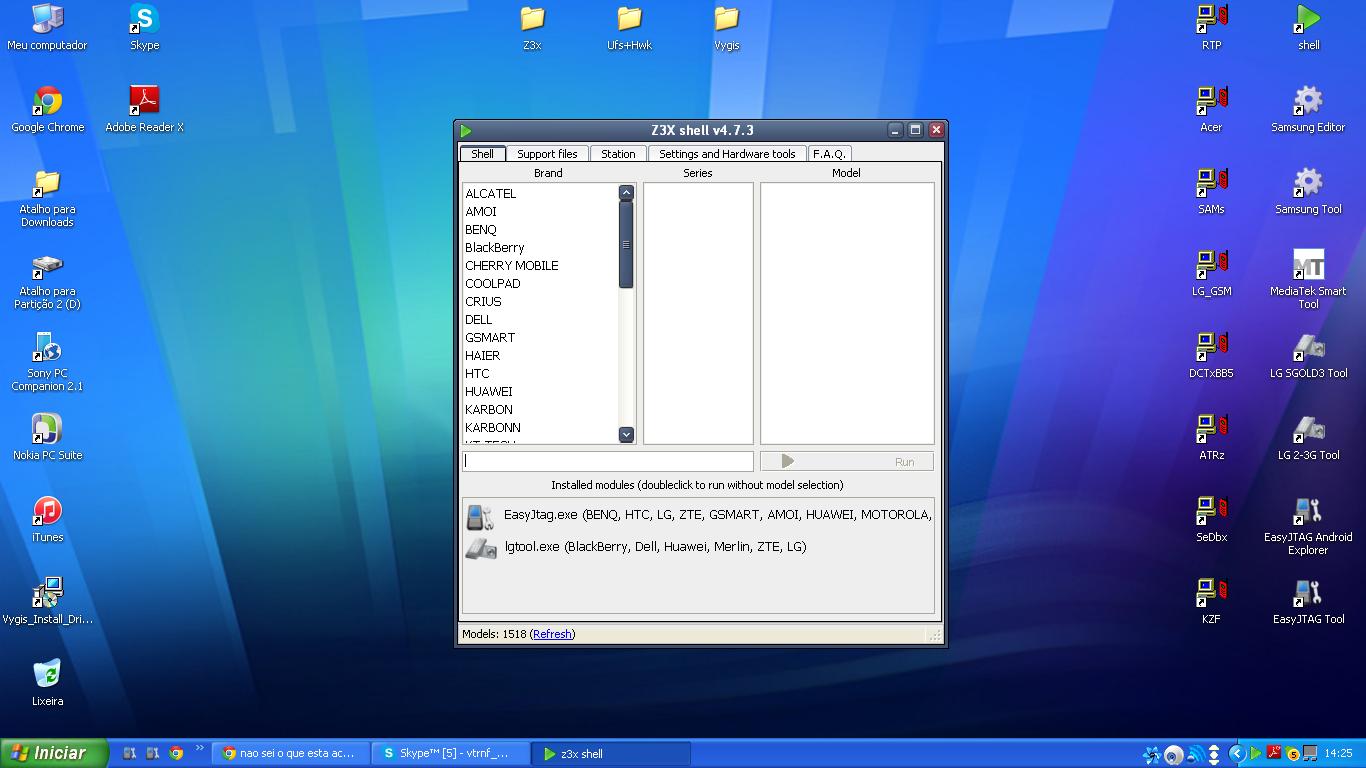Launch the KZF desktop shortcut
The image size is (1366, 768).
(x=1211, y=601)
